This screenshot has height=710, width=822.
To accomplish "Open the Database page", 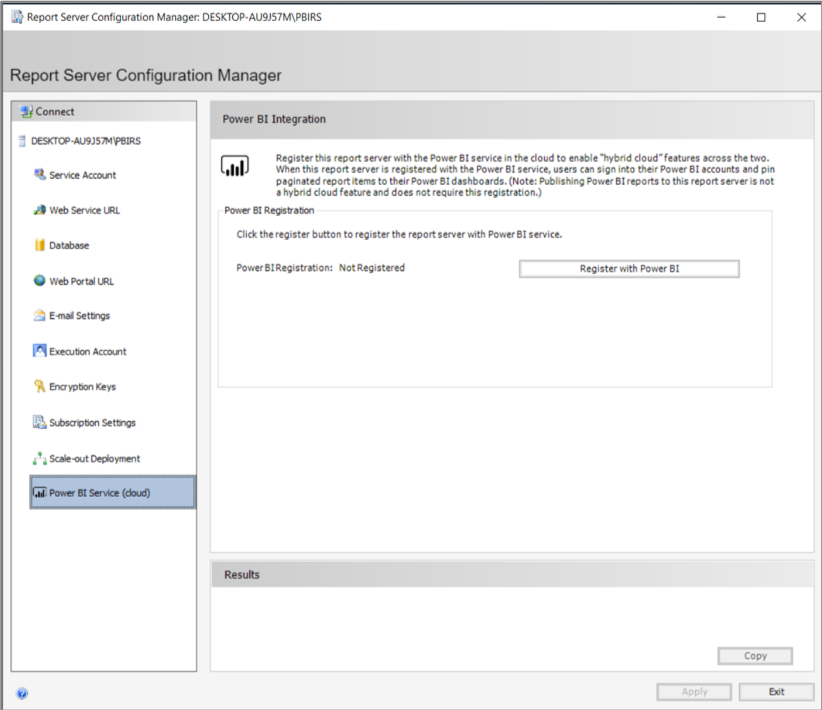I will pyautogui.click(x=69, y=245).
